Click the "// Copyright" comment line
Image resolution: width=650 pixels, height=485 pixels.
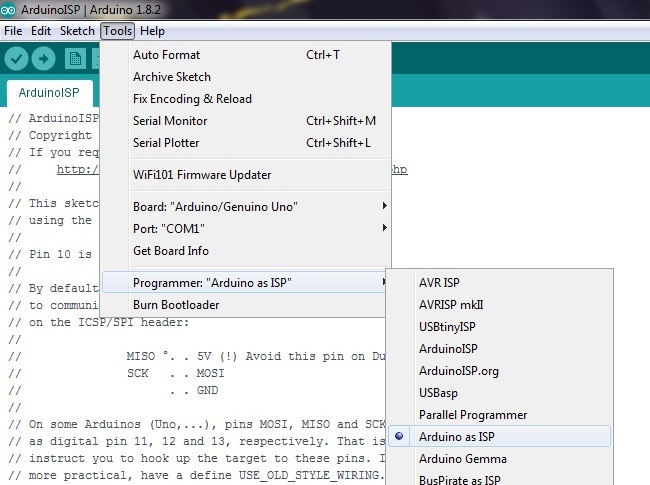pos(50,135)
